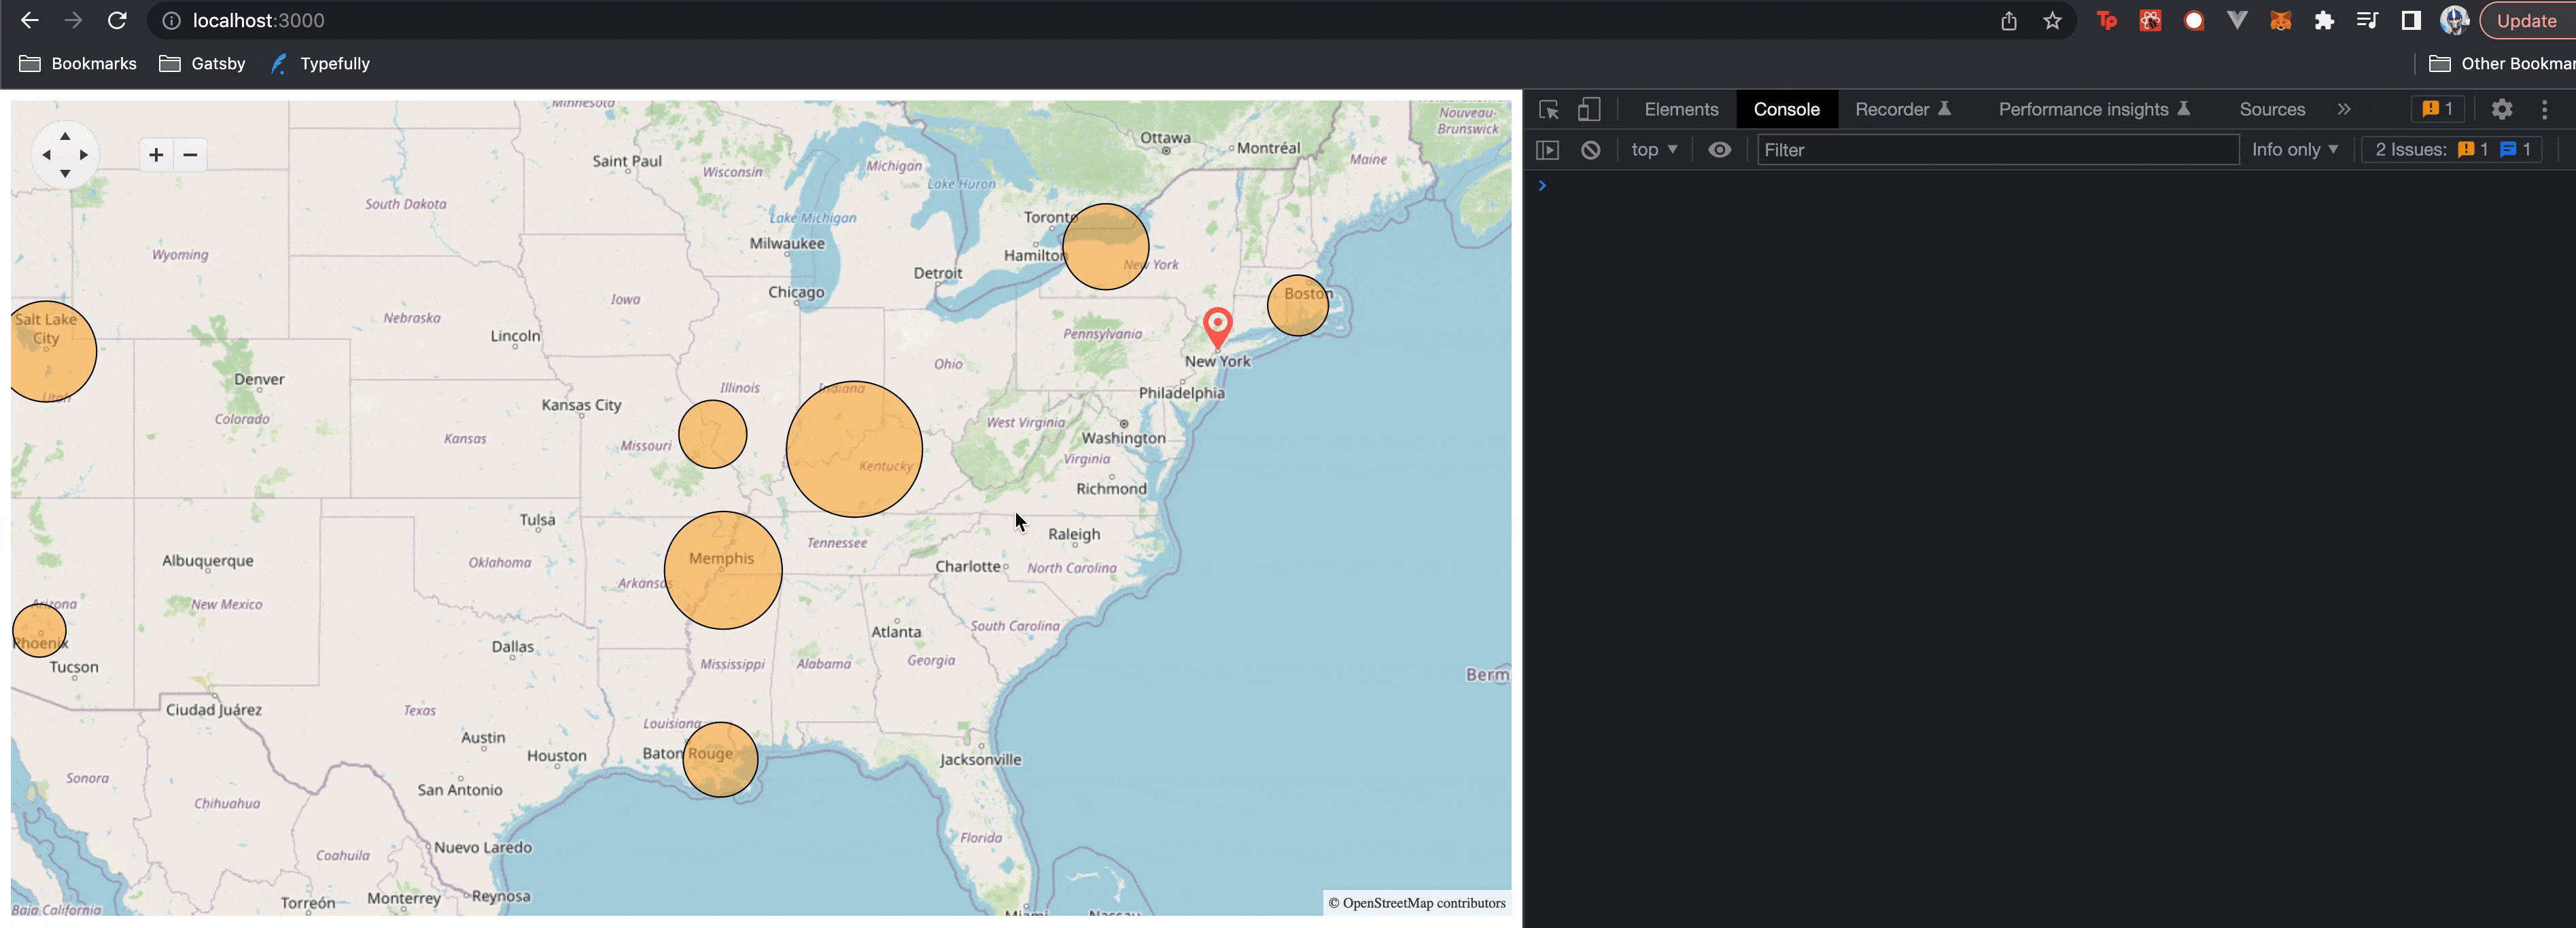Open issues counter badge in DevTools
This screenshot has width=2576, height=928.
click(x=2437, y=109)
